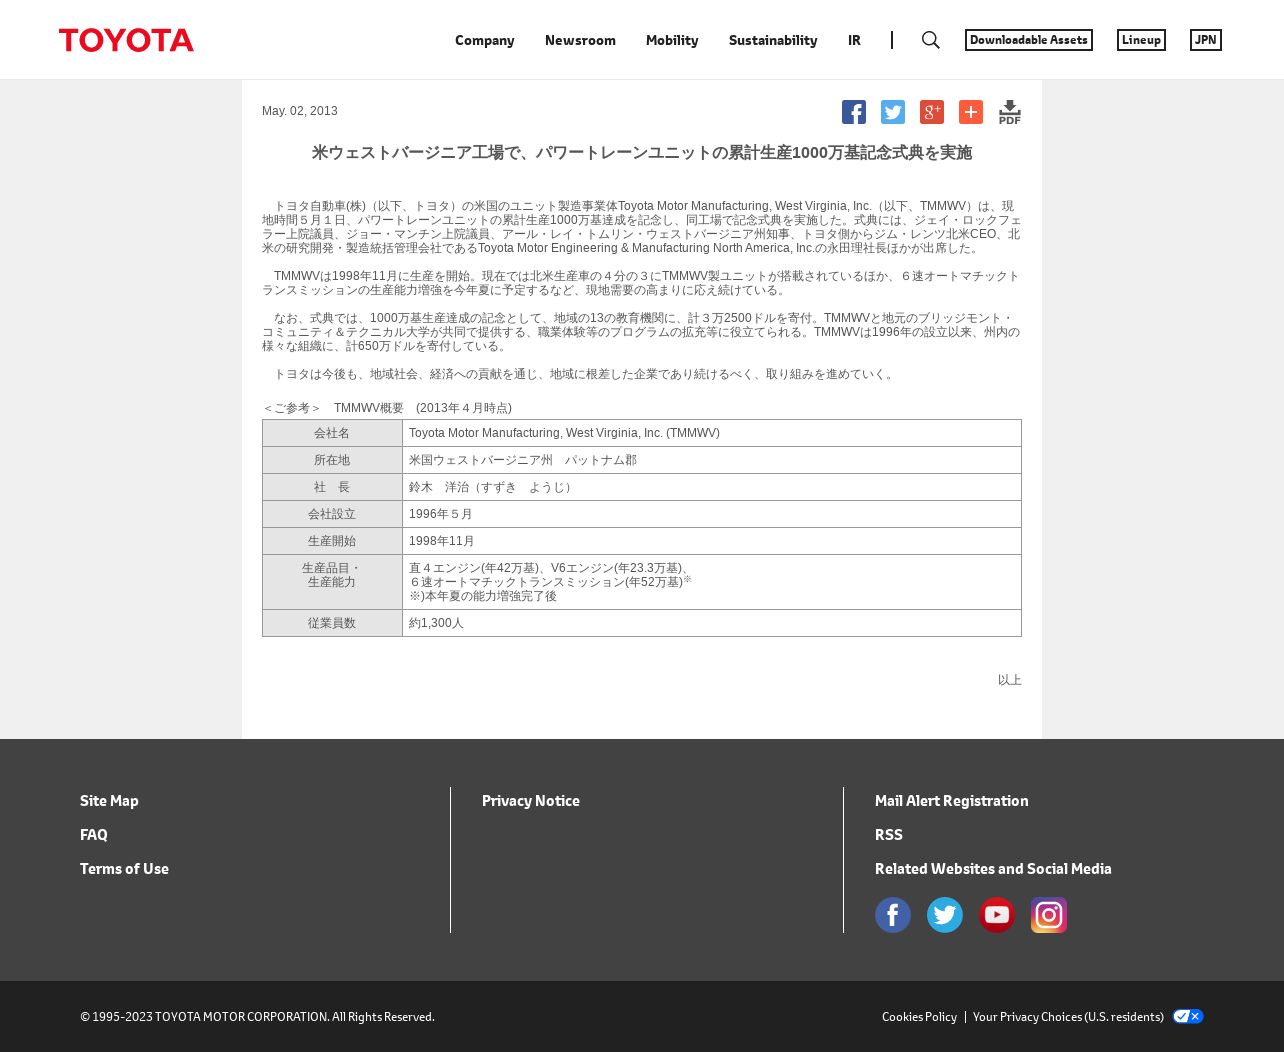Go to Downloadable Assets
1284x1052 pixels.
coord(1029,40)
